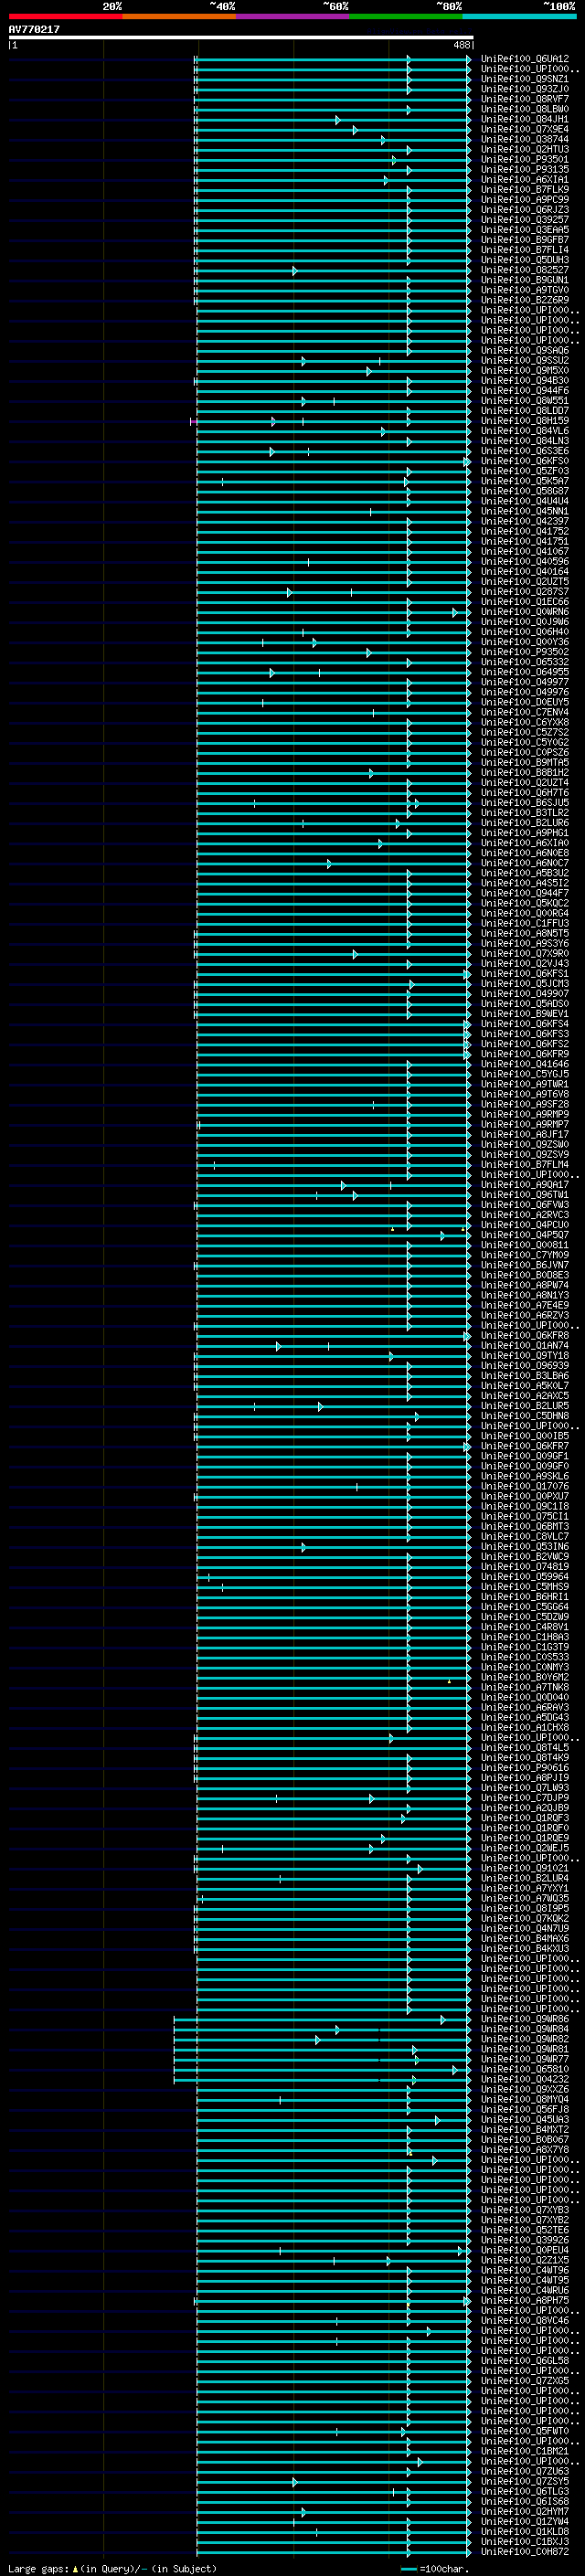The width and height of the screenshot is (585, 2576).
Task: Select entry UniRef100_A9TWR1
Action: pos(525,1084)
